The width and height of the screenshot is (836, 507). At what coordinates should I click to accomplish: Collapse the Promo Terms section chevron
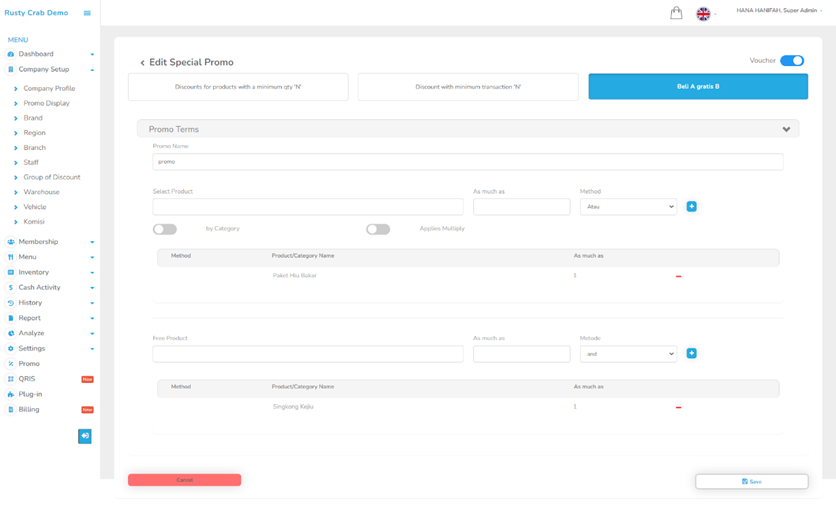786,129
